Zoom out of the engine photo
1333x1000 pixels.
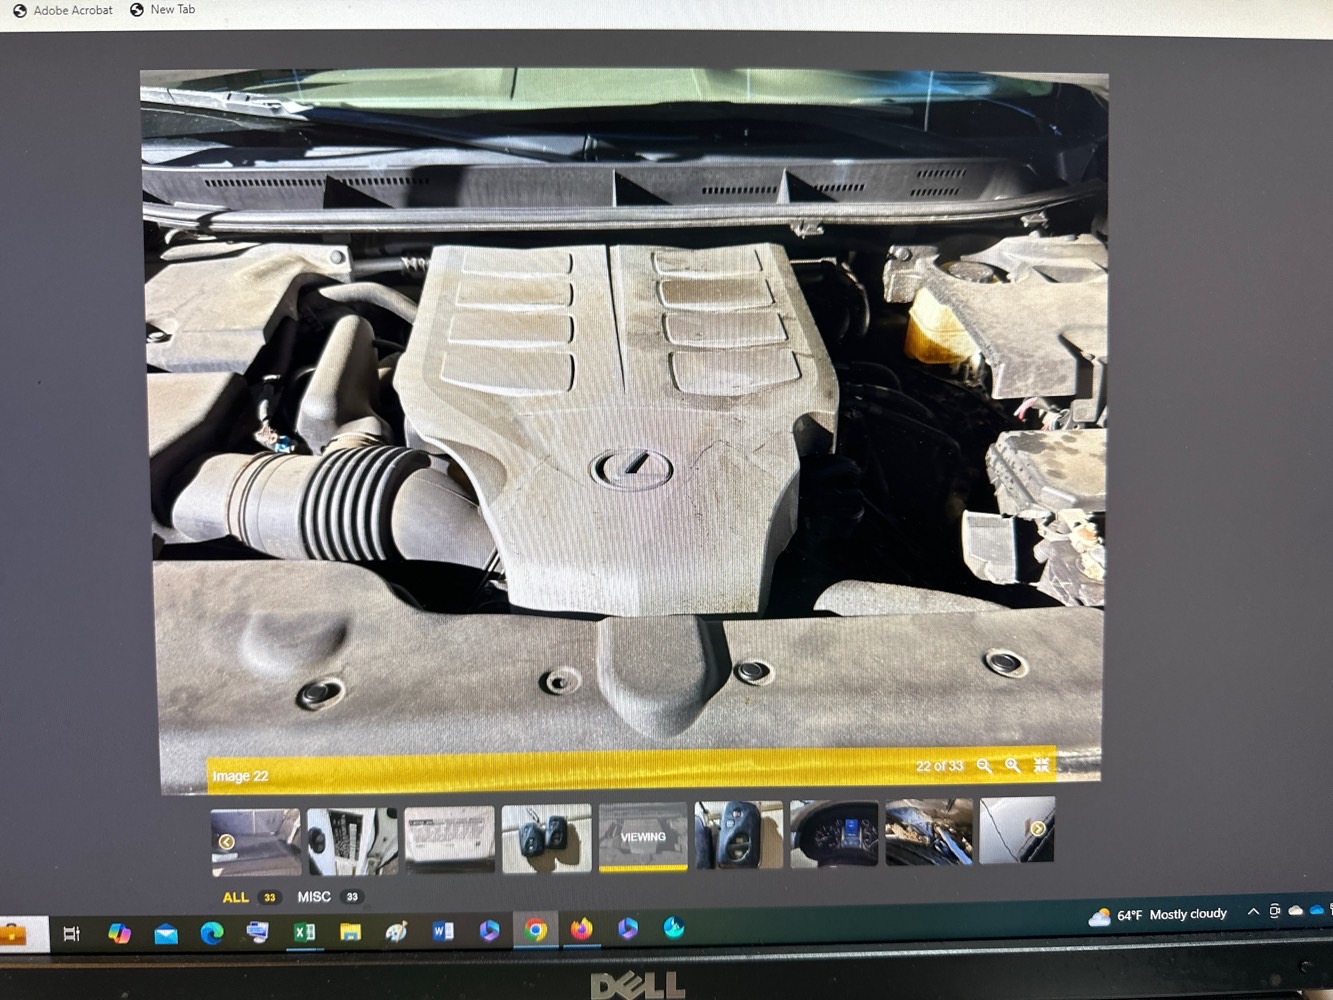pos(984,765)
